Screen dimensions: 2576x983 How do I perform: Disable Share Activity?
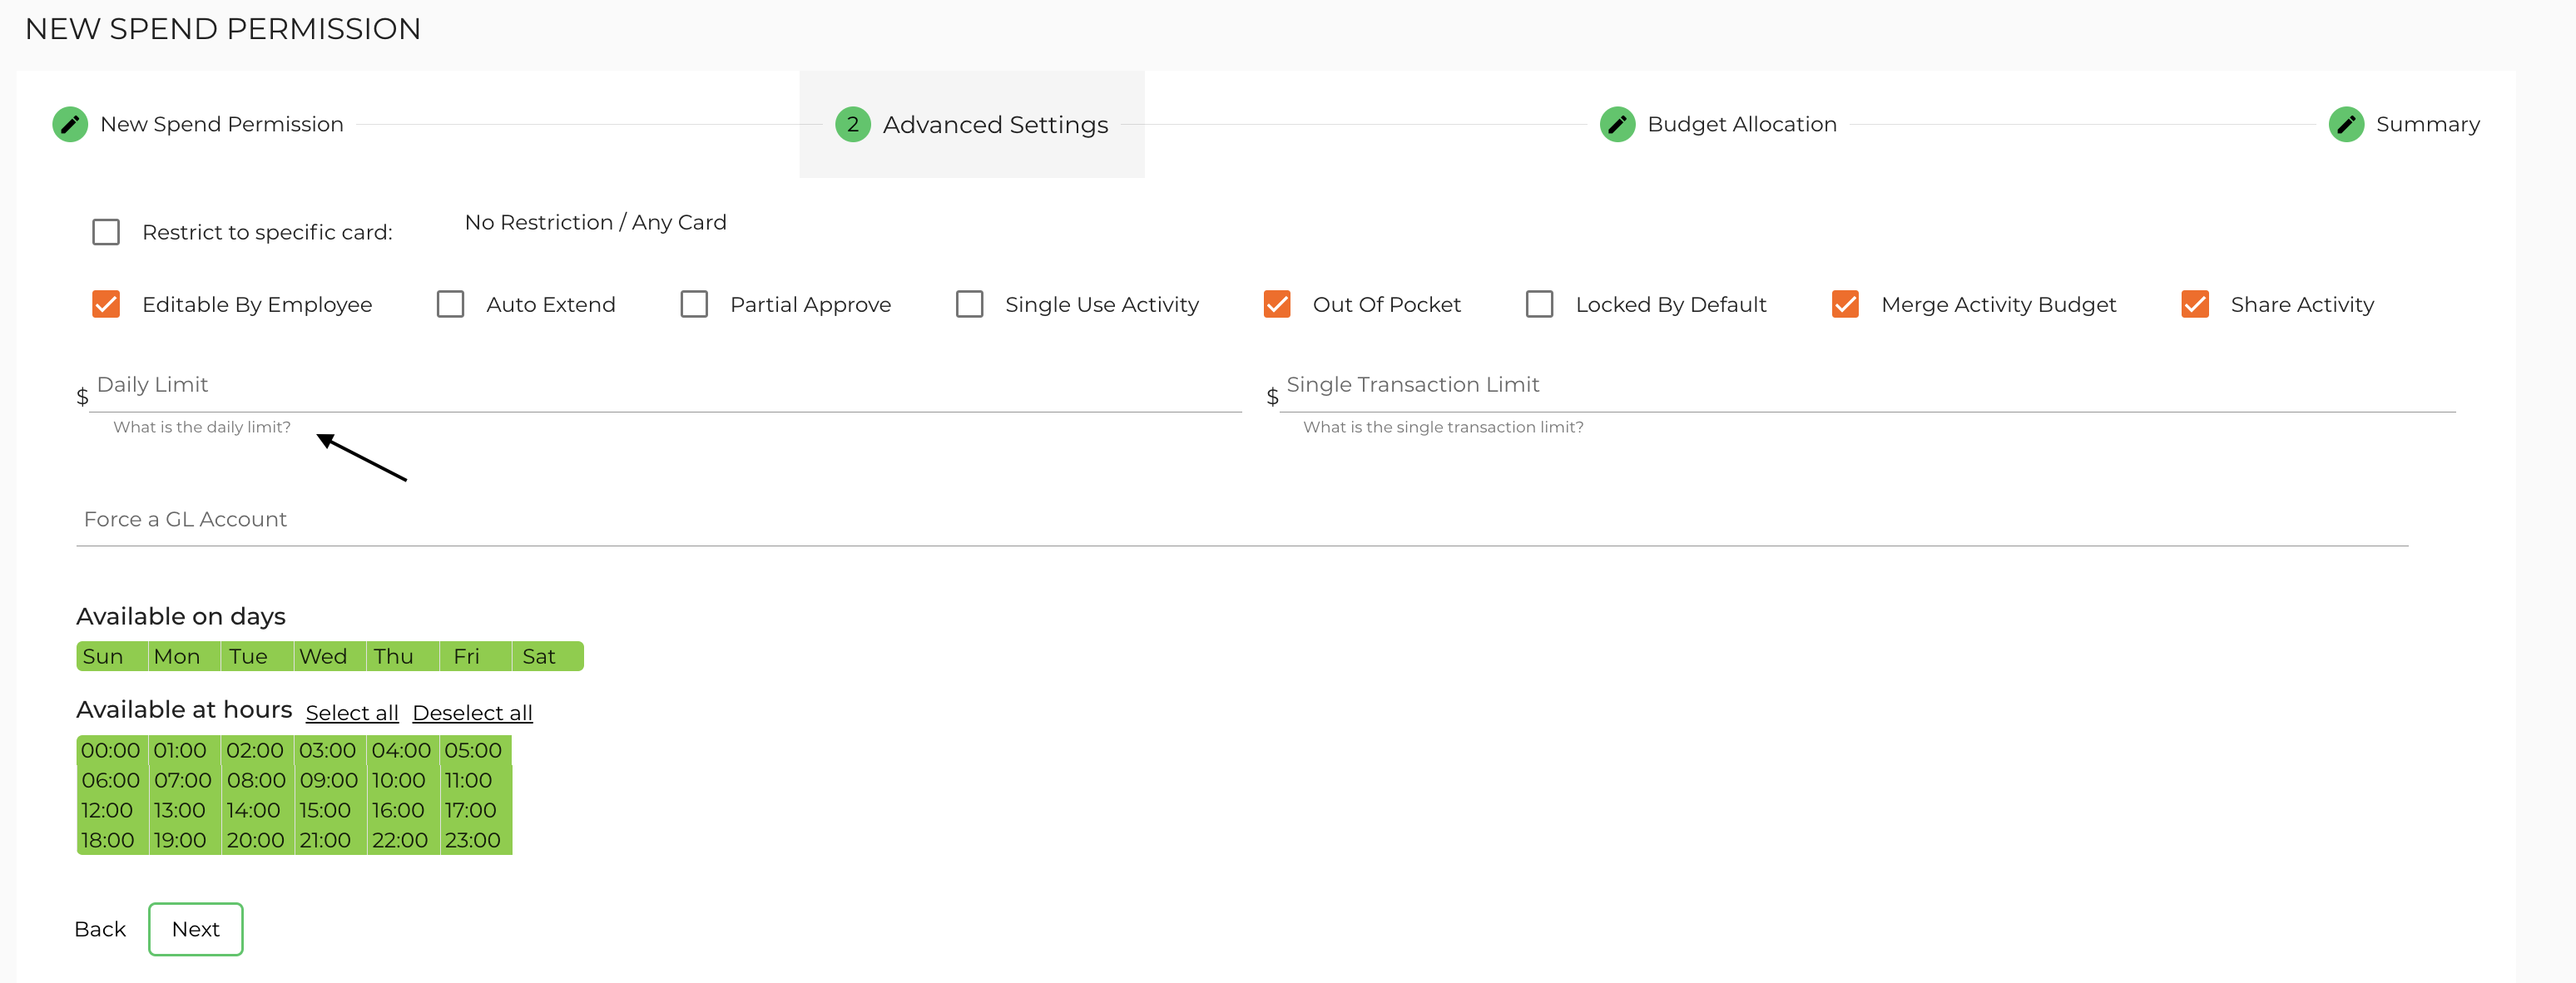(x=2195, y=304)
